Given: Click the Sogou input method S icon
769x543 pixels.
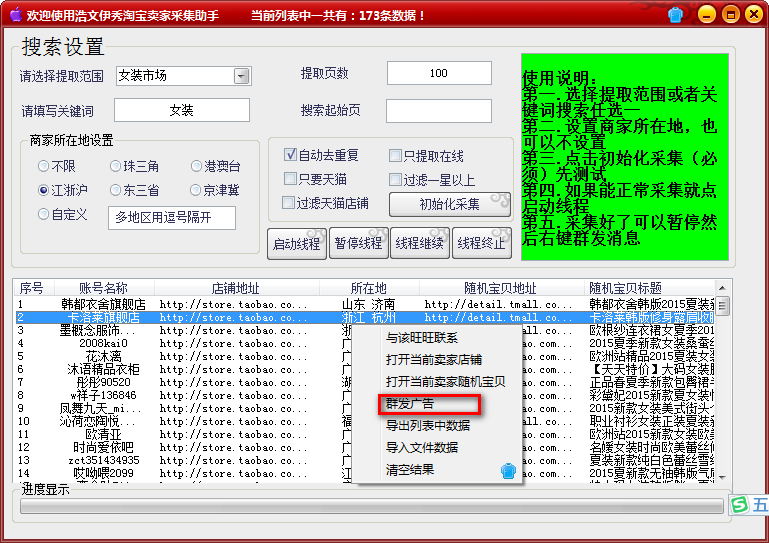Looking at the screenshot, I should 740,504.
